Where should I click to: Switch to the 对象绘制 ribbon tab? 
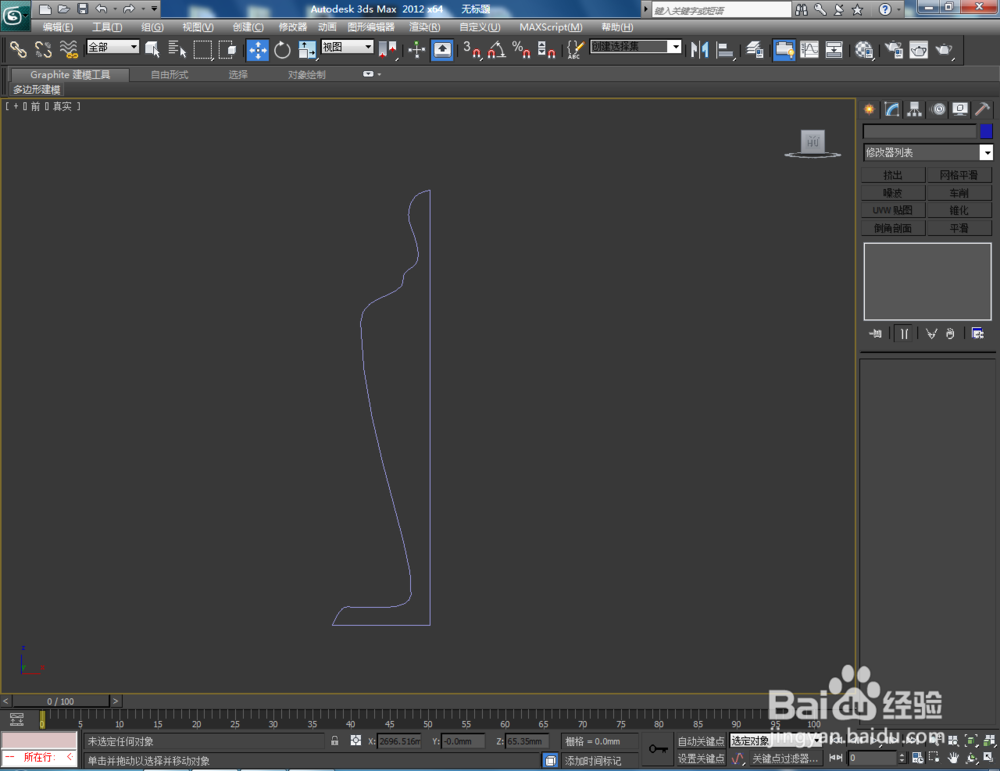pos(306,75)
